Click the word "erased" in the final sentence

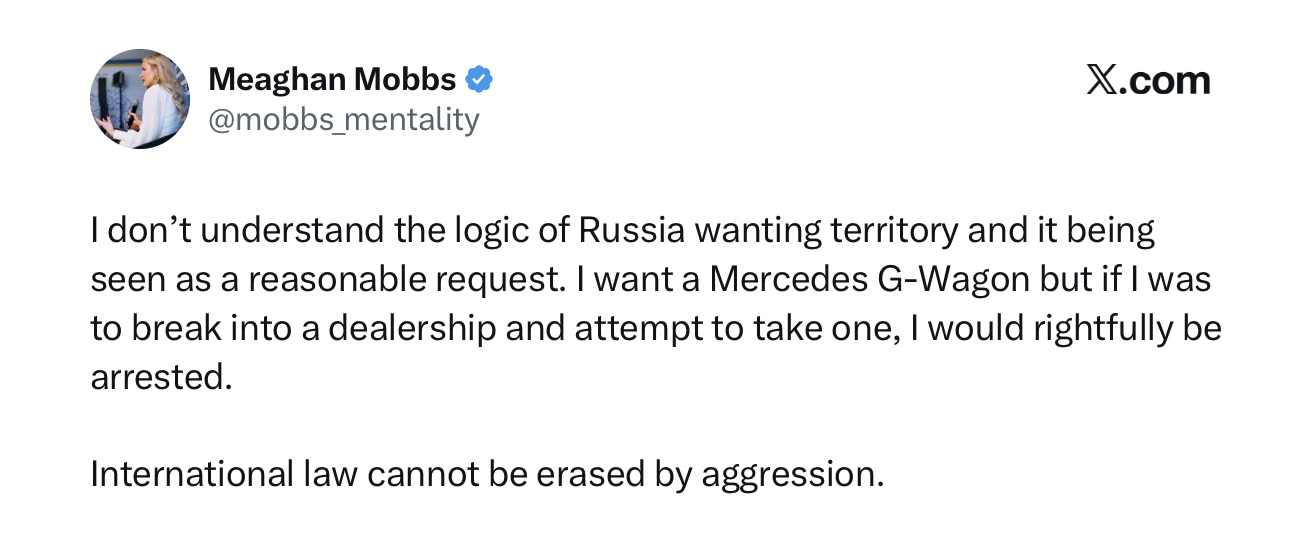point(591,473)
